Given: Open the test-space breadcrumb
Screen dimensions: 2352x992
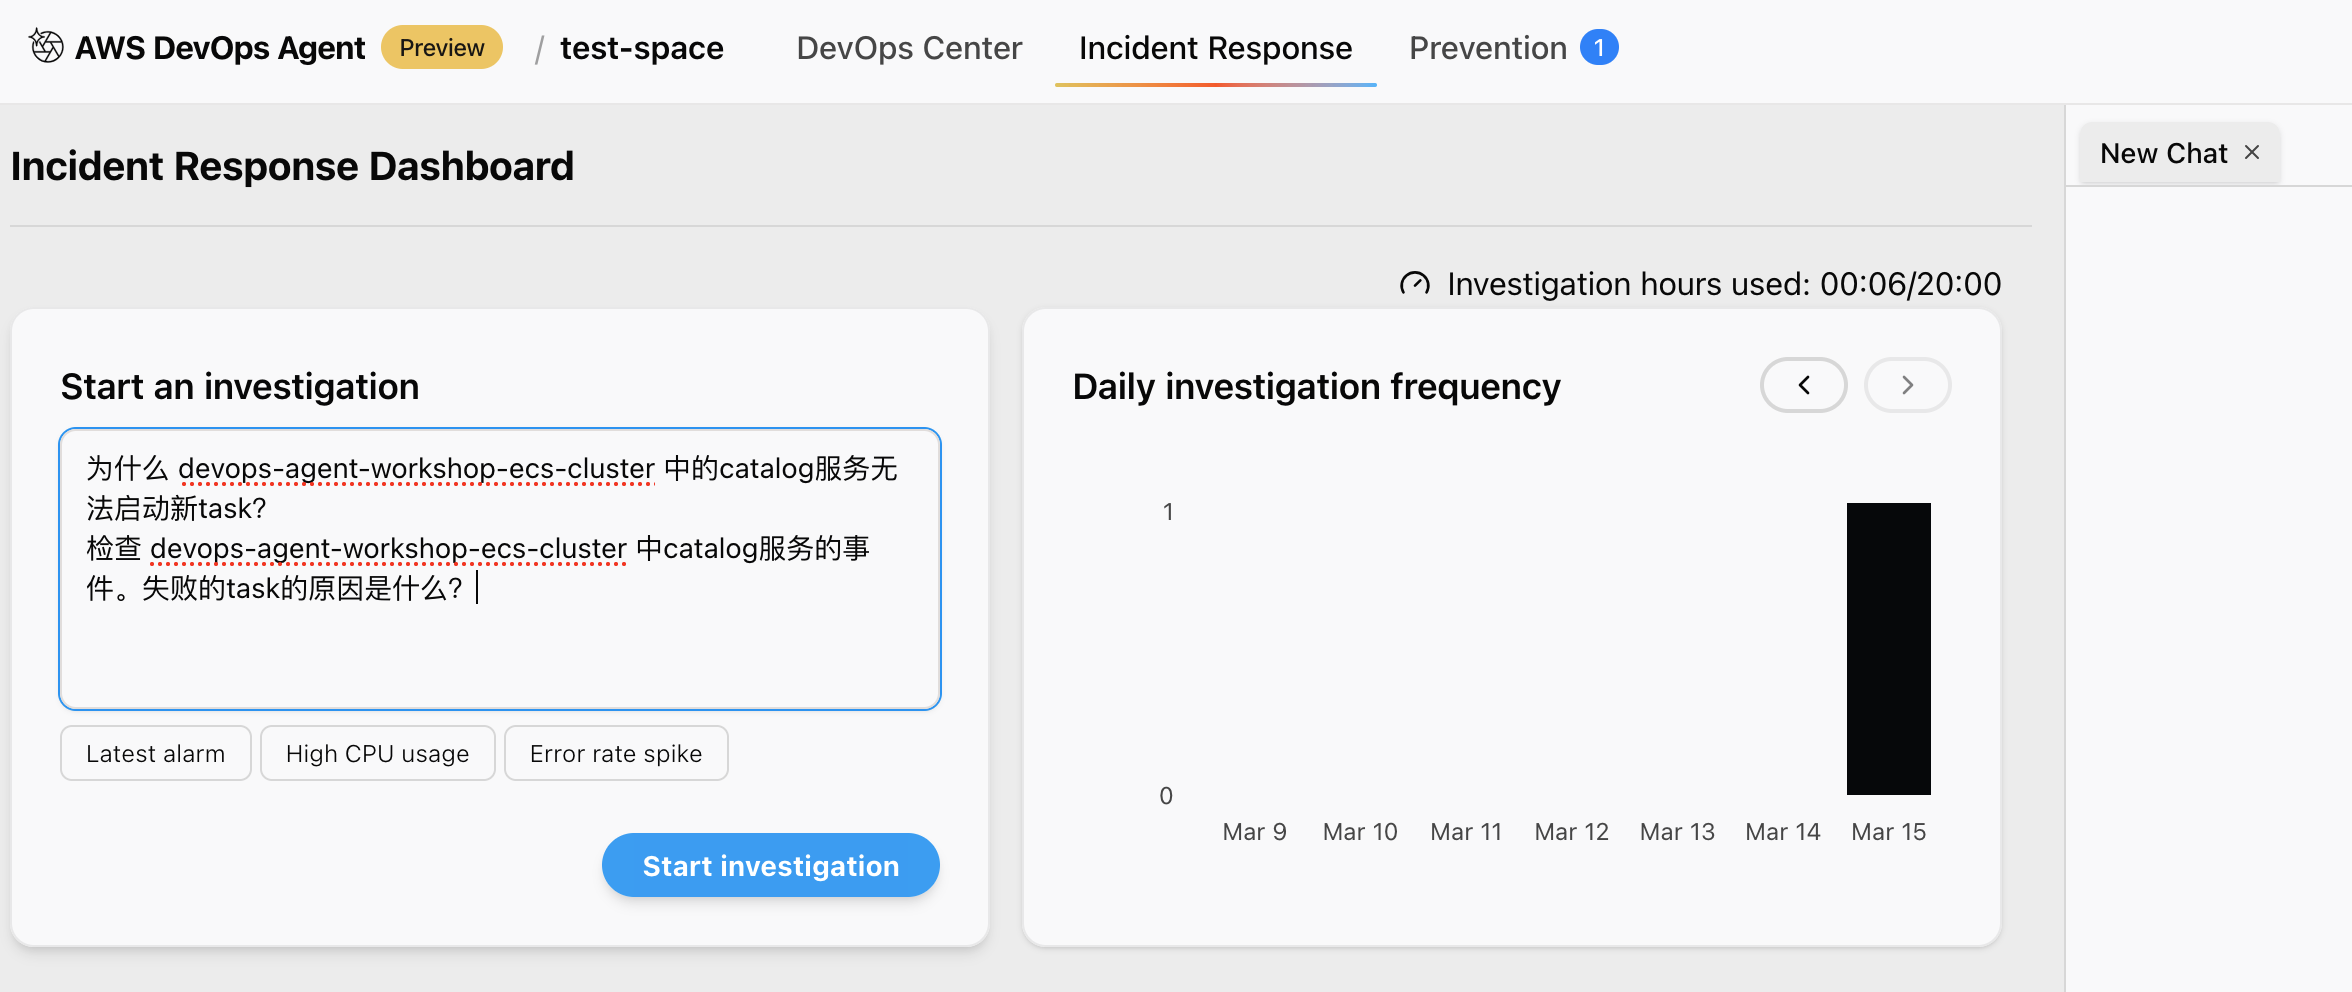Looking at the screenshot, I should click(x=641, y=48).
